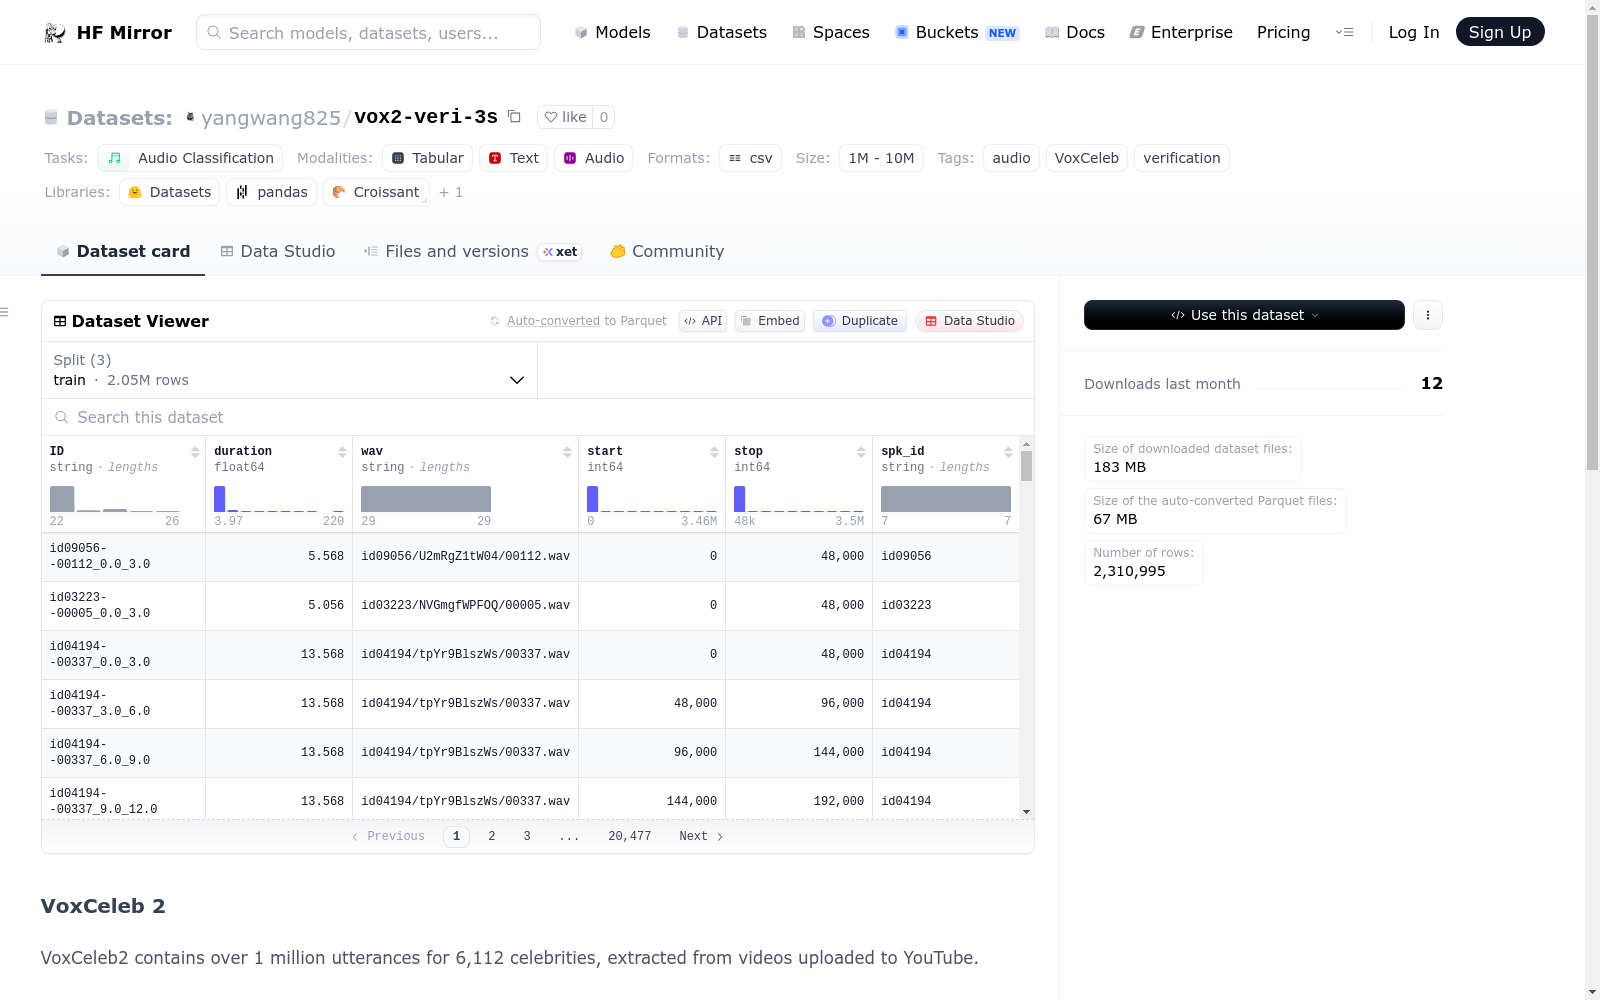Open the Datasets menu item

coord(722,32)
